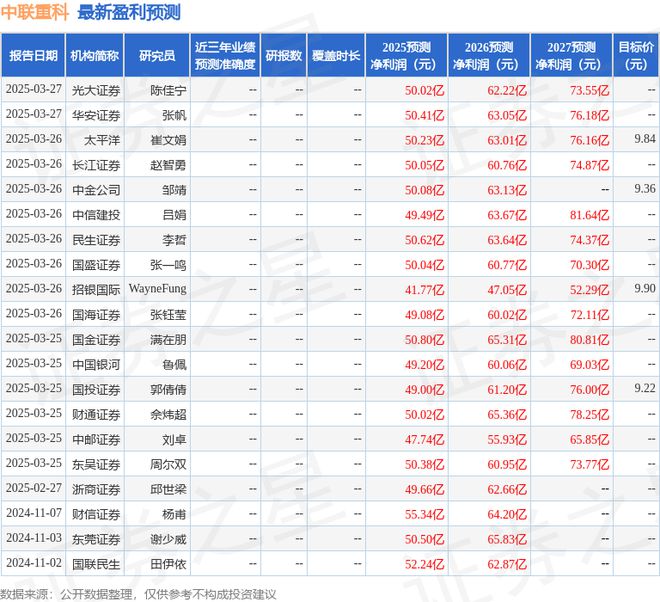The image size is (660, 602).
Task: Select institution 国盛证券
Action: 96,265
